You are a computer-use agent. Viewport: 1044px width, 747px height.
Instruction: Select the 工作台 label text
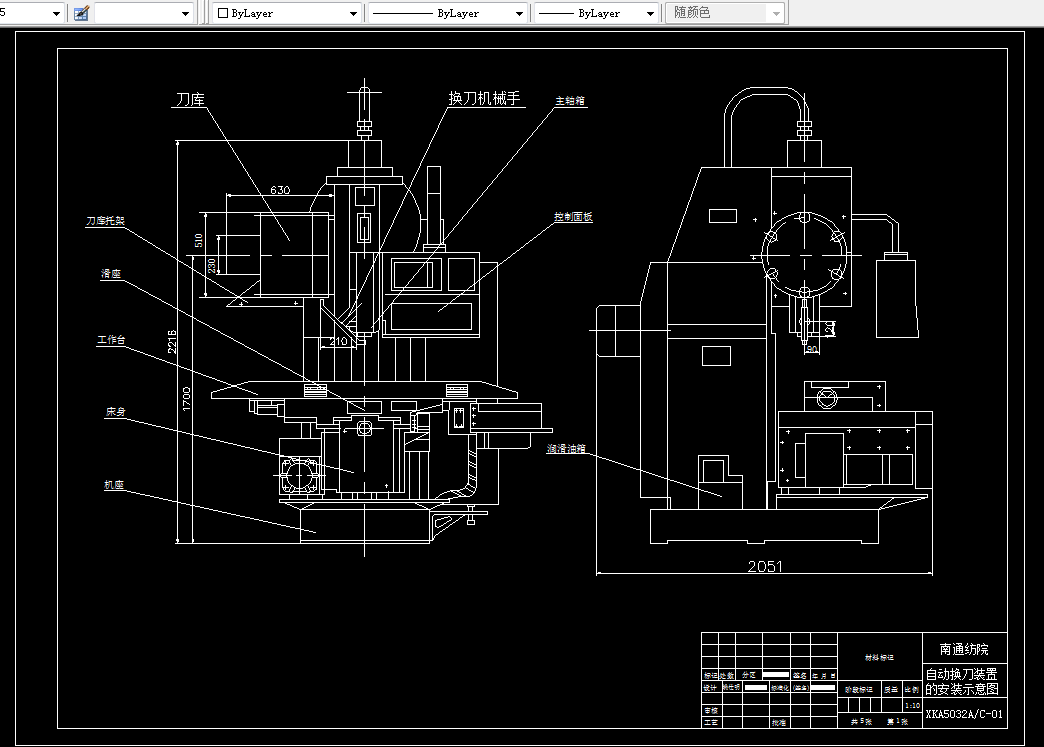[x=111, y=340]
